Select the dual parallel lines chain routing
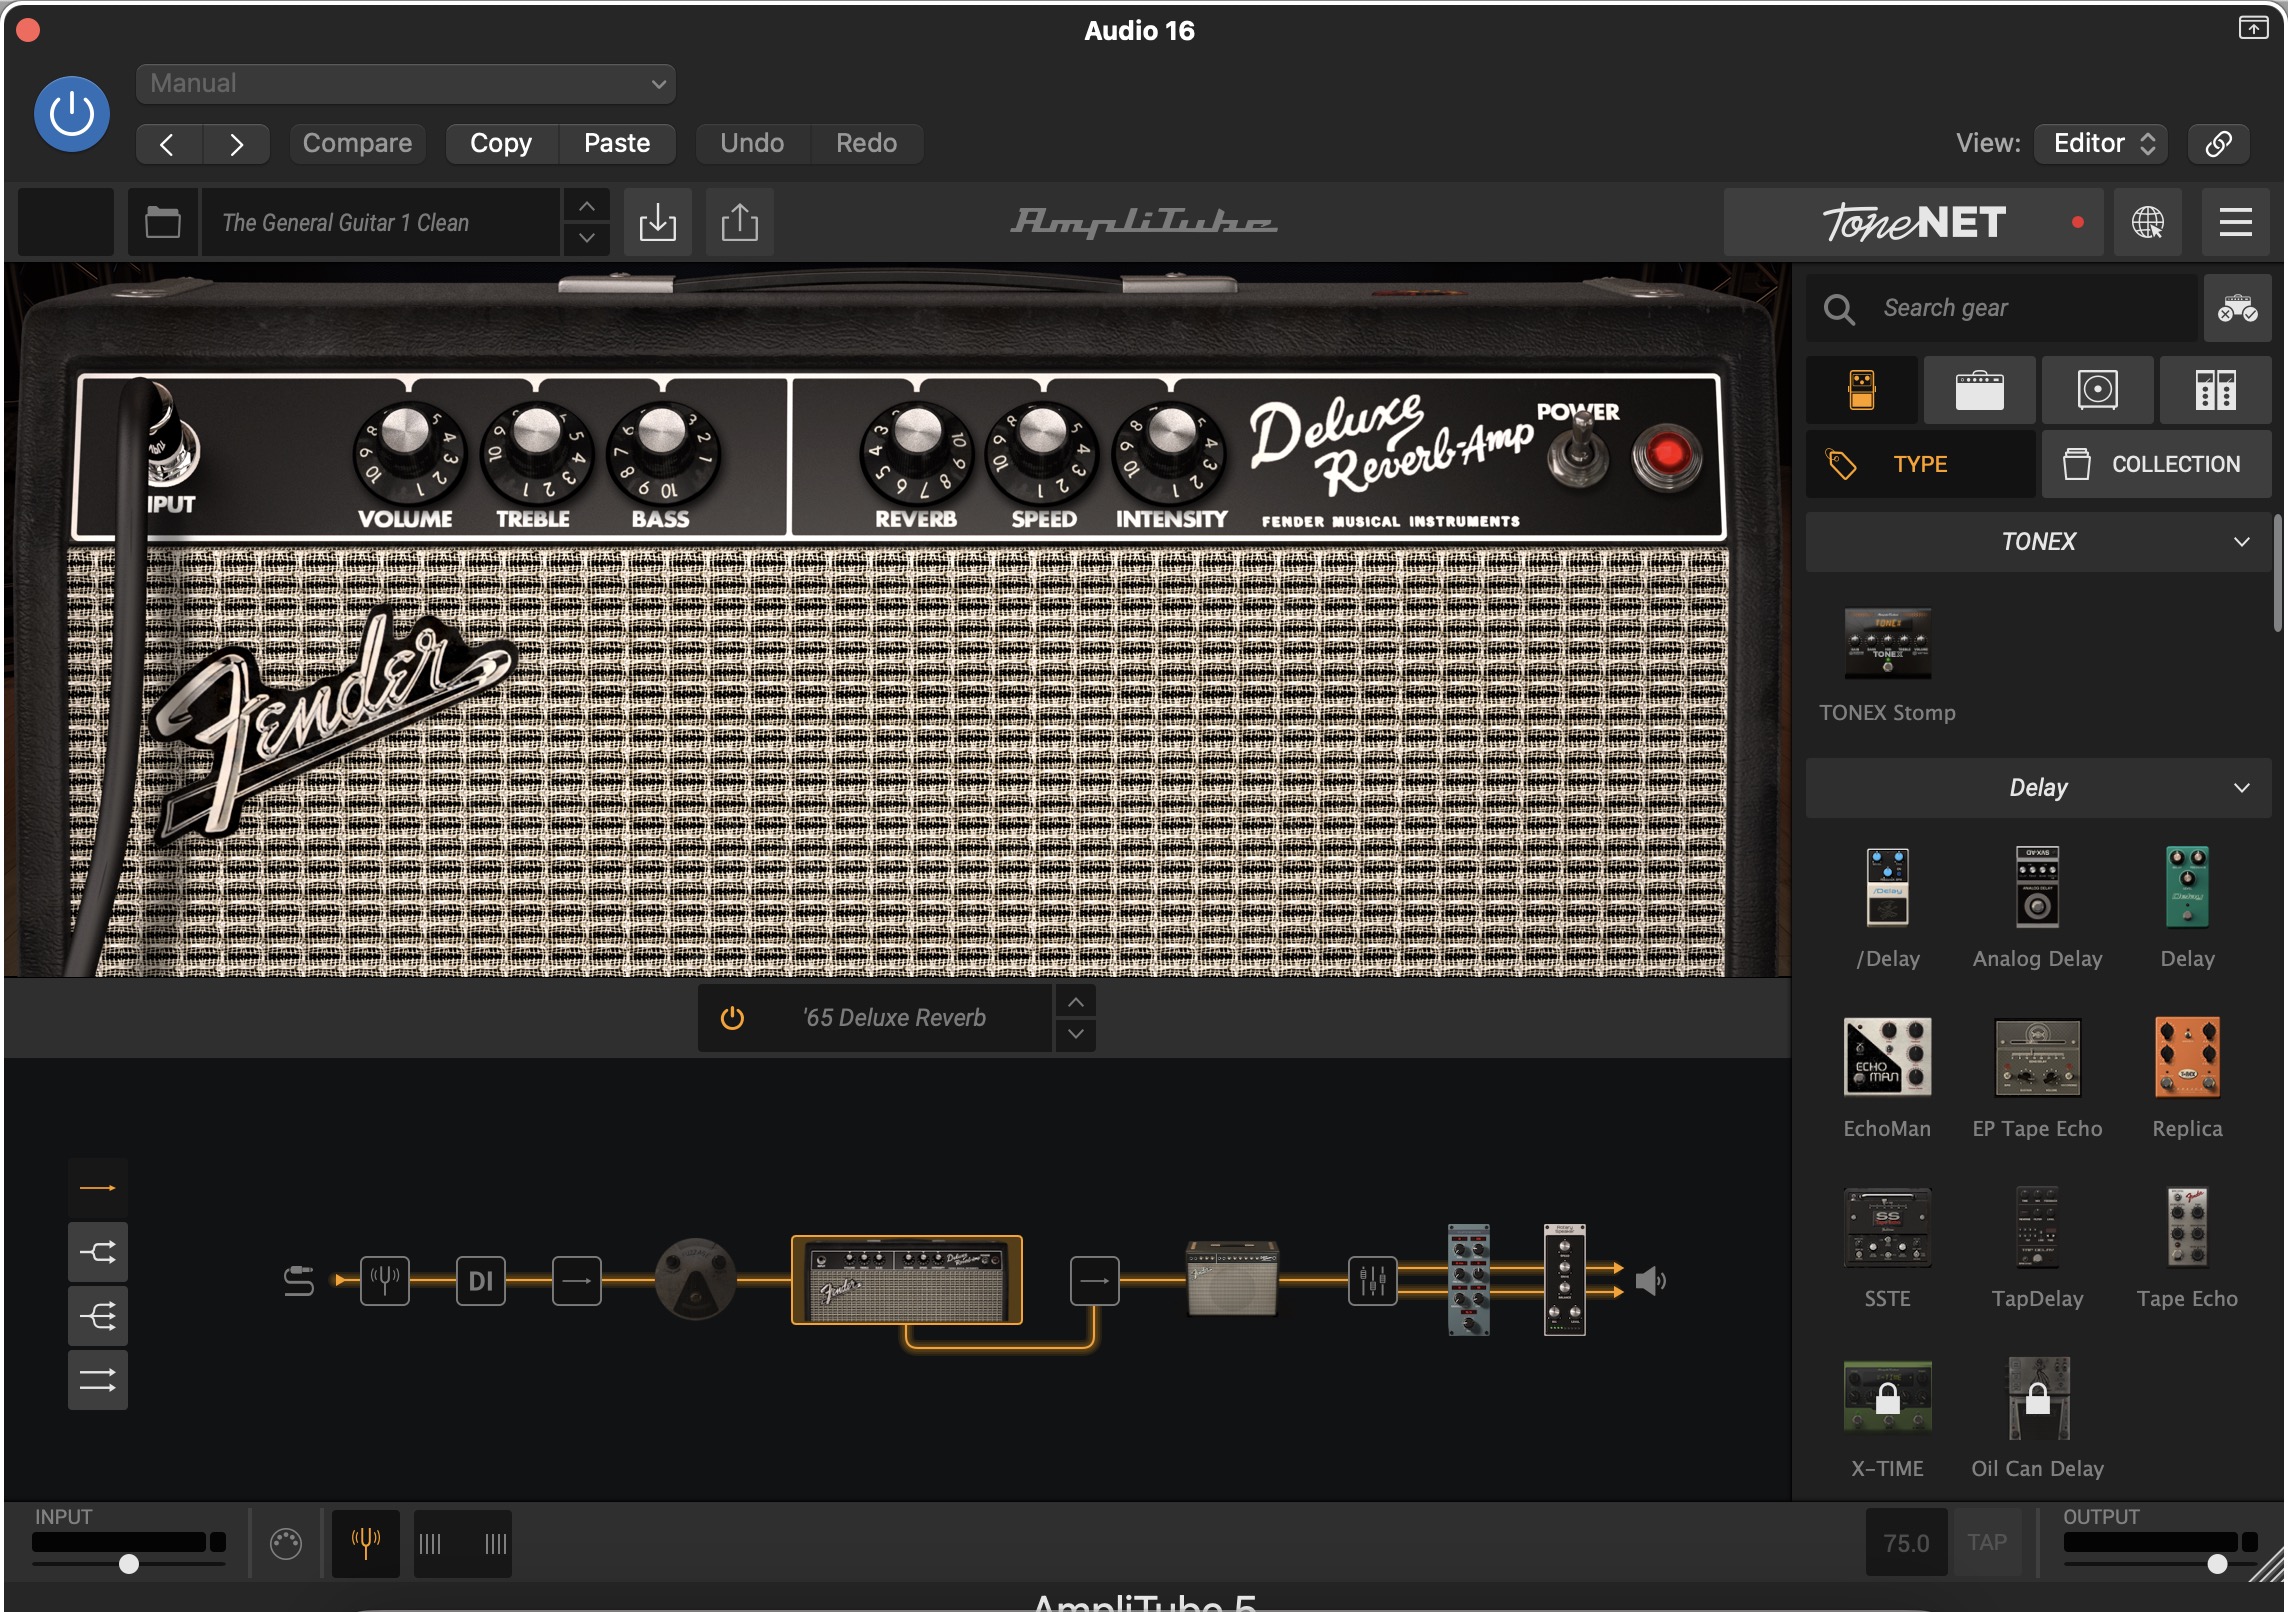 coord(98,1380)
